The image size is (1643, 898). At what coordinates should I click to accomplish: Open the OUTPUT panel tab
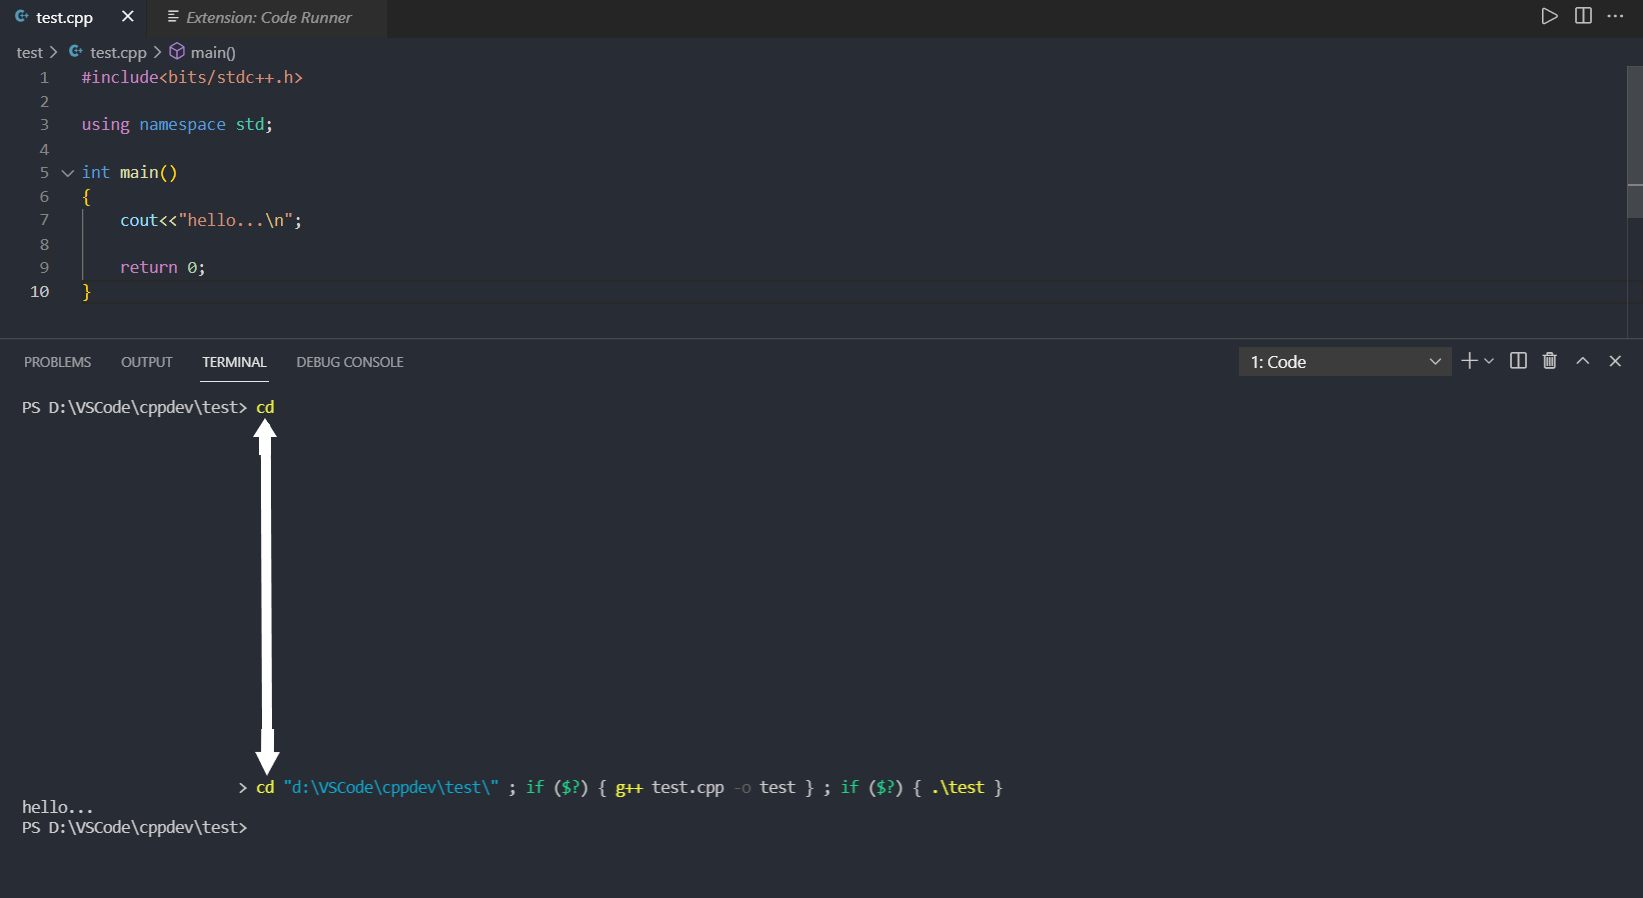146,362
